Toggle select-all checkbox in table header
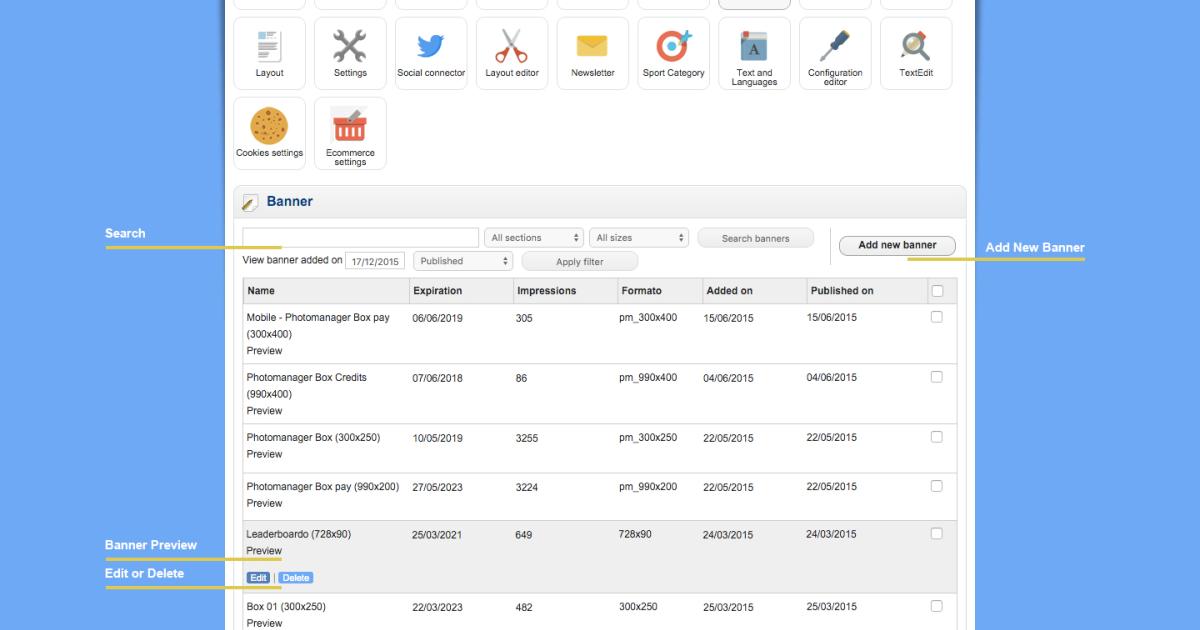The width and height of the screenshot is (1200, 630). [x=937, y=291]
